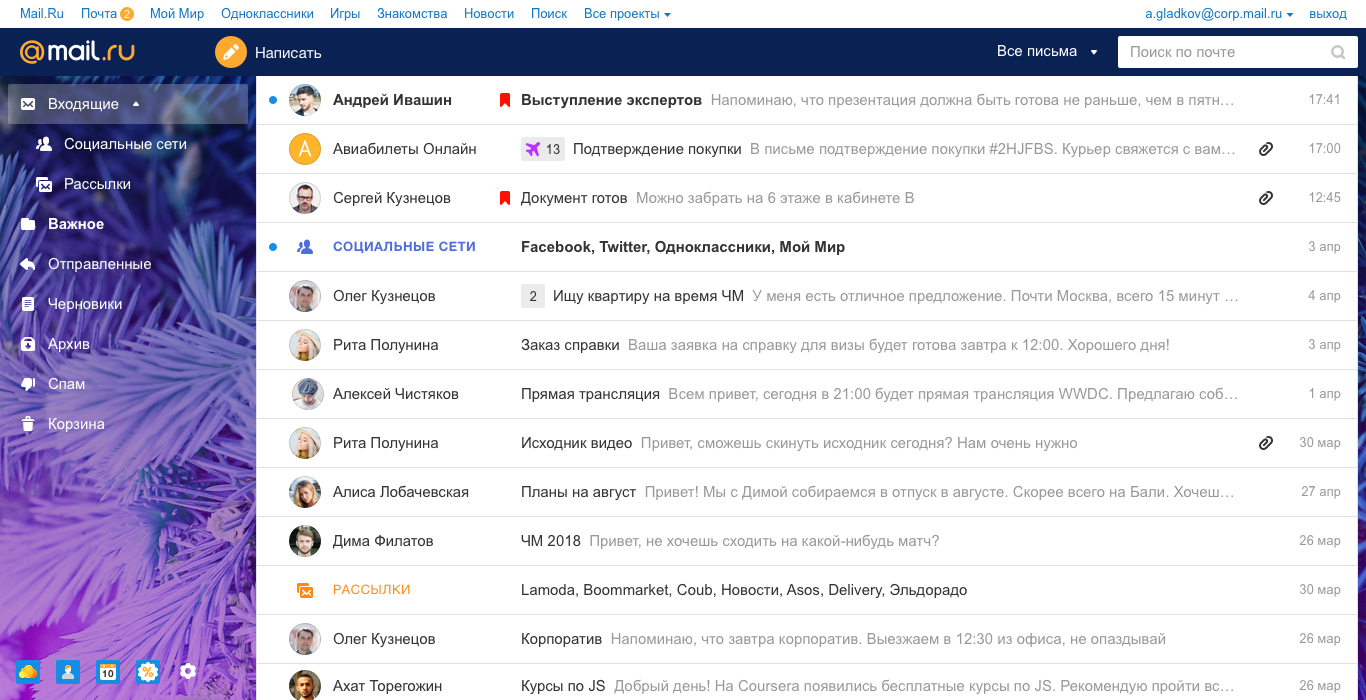Click Сергей Кузнецов's avatar photo

(305, 198)
